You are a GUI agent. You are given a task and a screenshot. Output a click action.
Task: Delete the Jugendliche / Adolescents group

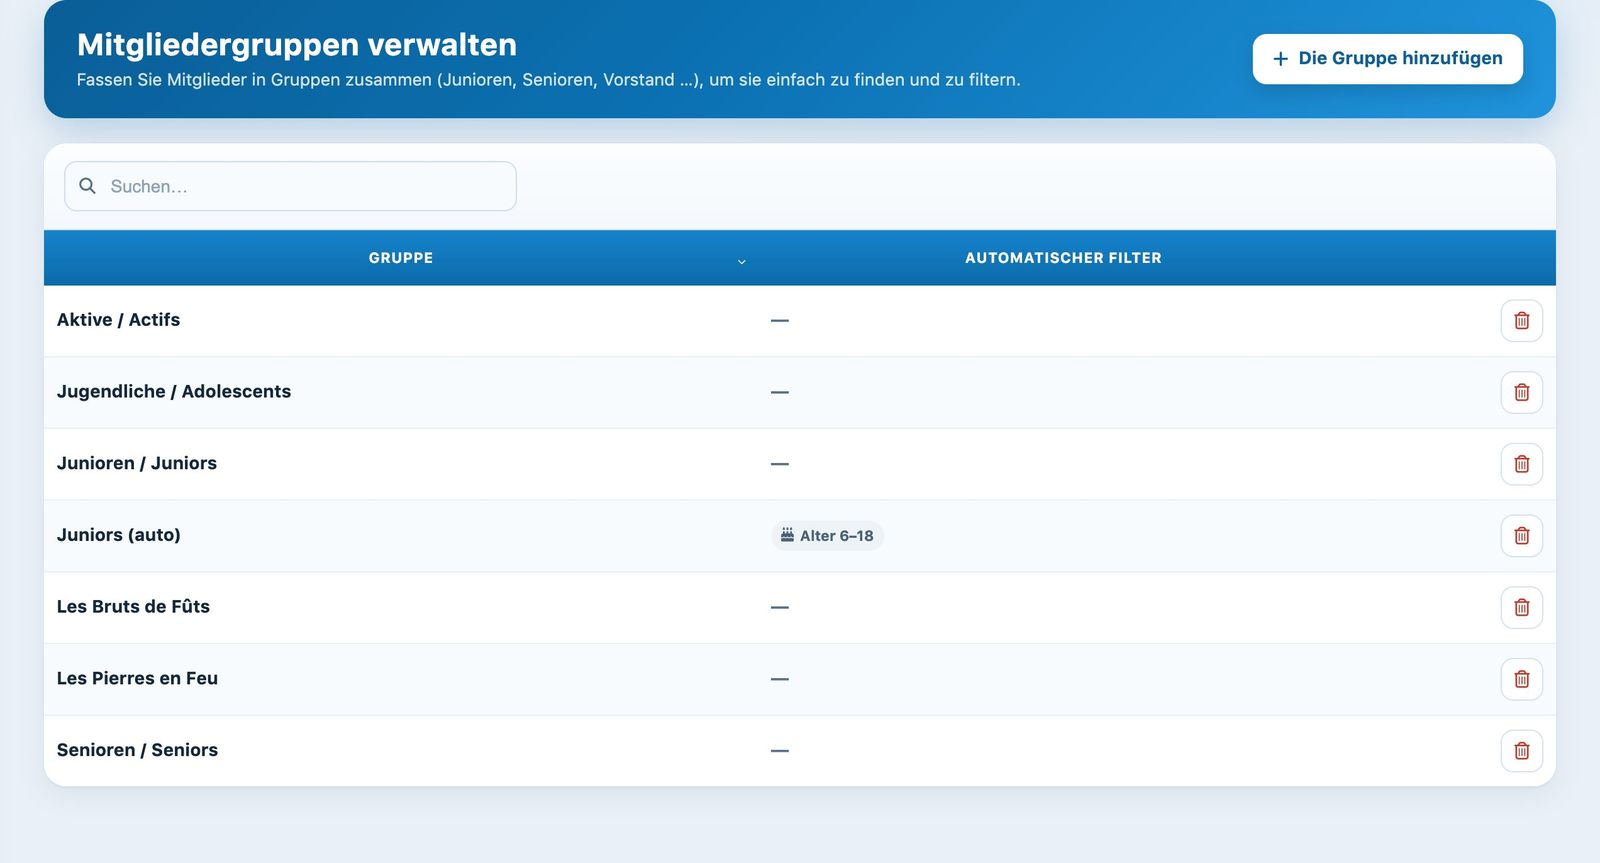click(1521, 392)
